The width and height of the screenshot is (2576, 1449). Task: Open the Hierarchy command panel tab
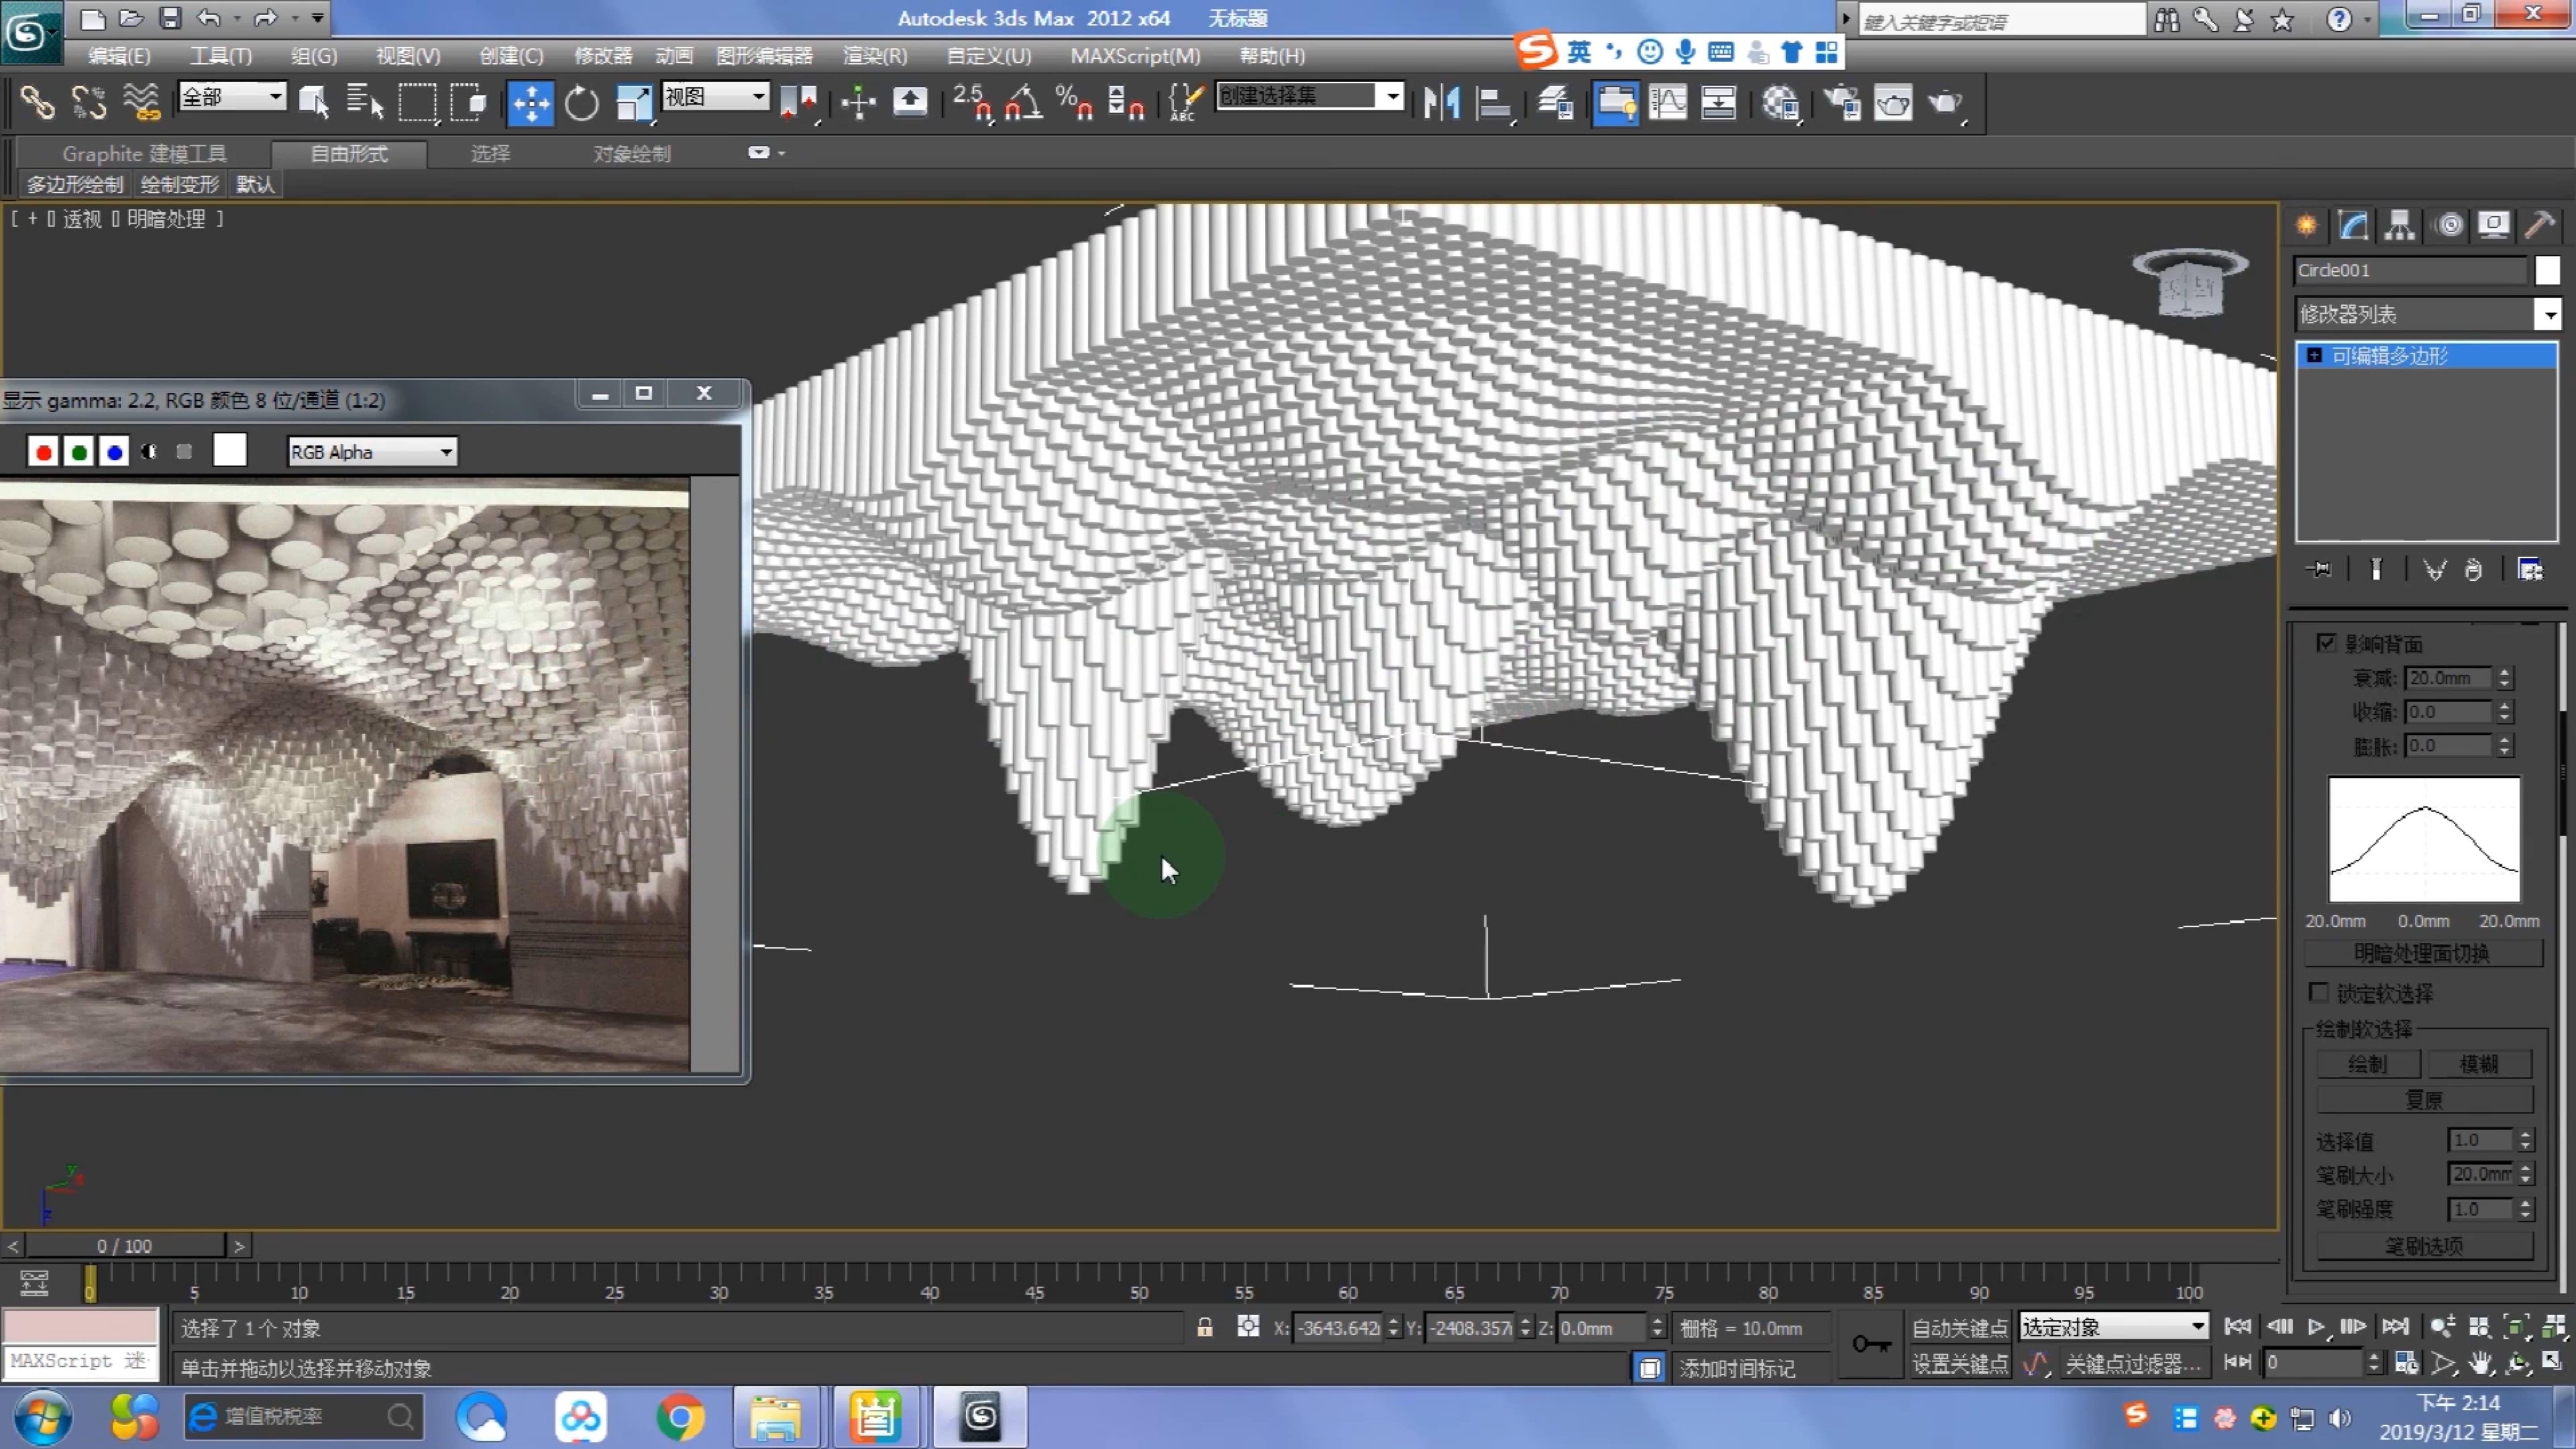(x=2399, y=225)
